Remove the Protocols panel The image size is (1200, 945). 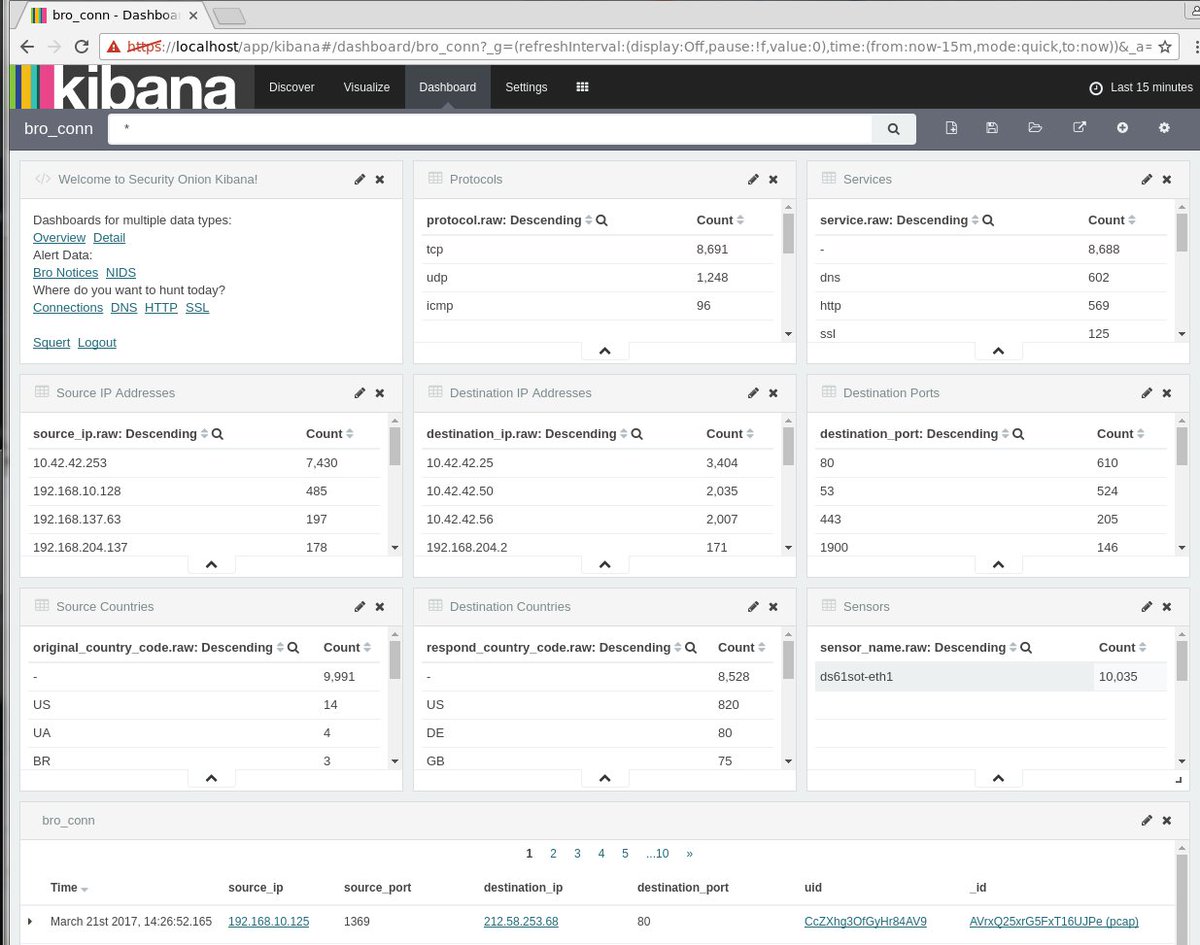tap(773, 179)
